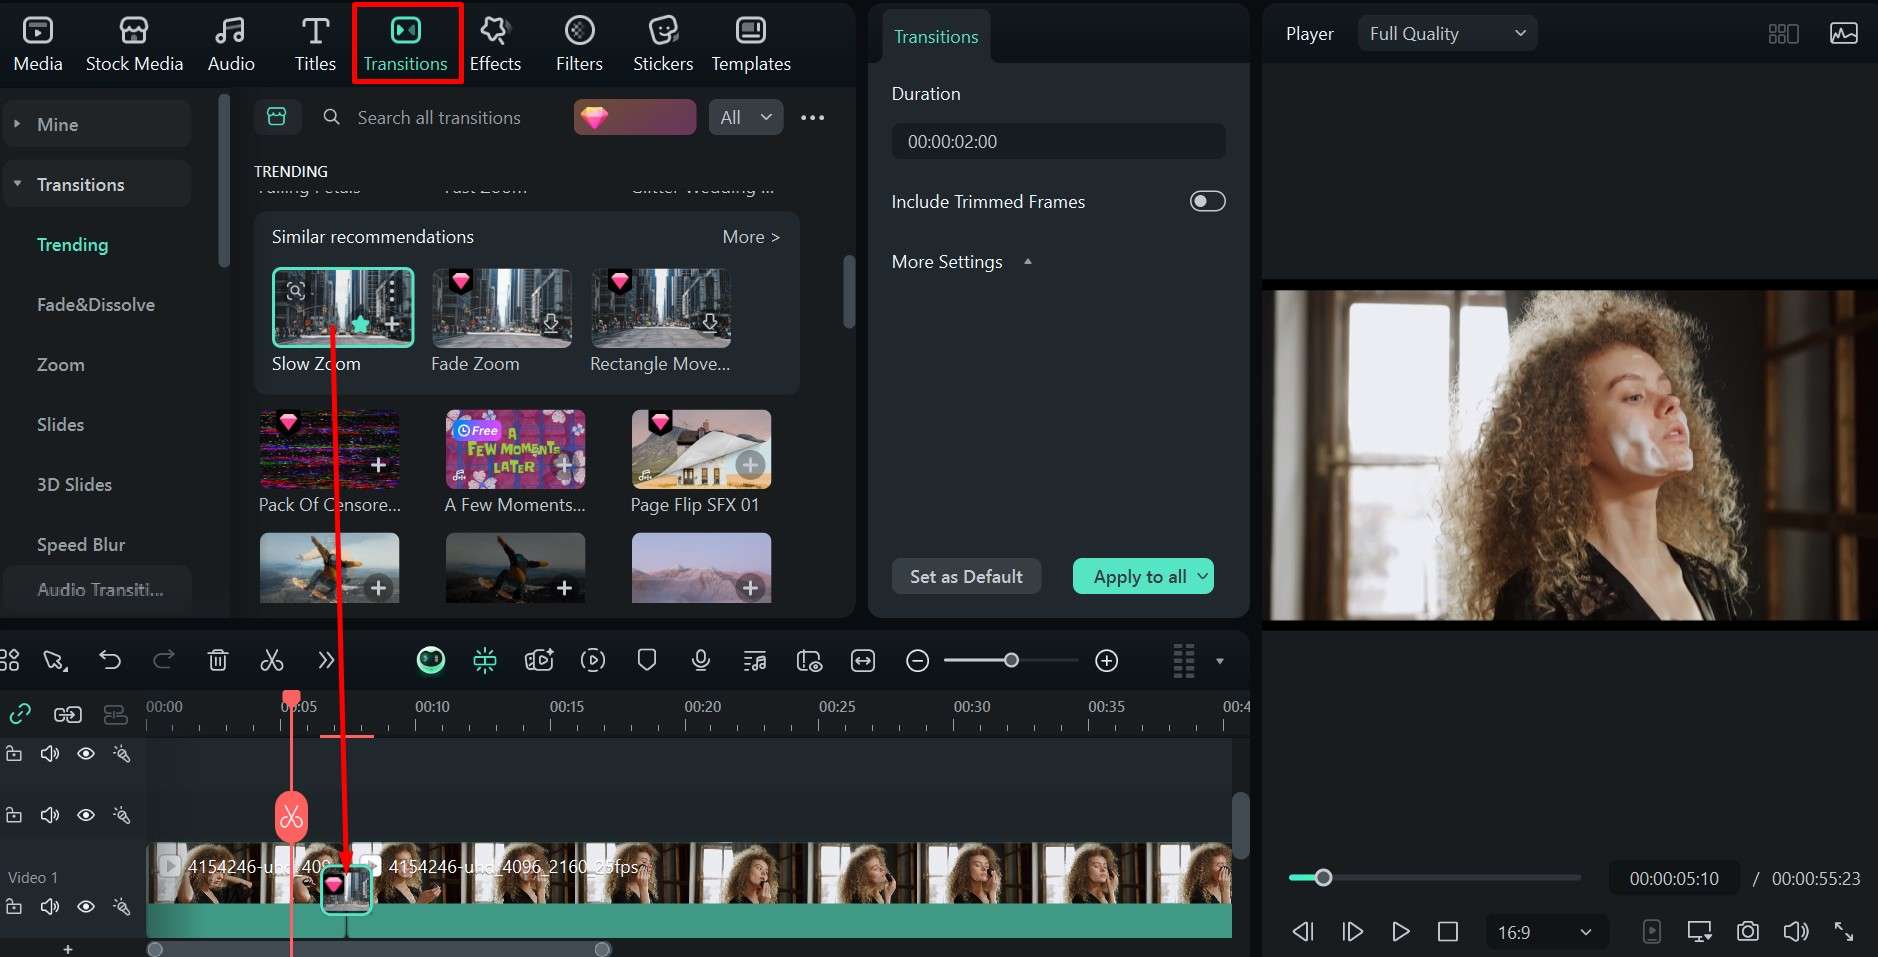Click the timeline zoom slider handle
The height and width of the screenshot is (957, 1878).
1012,660
